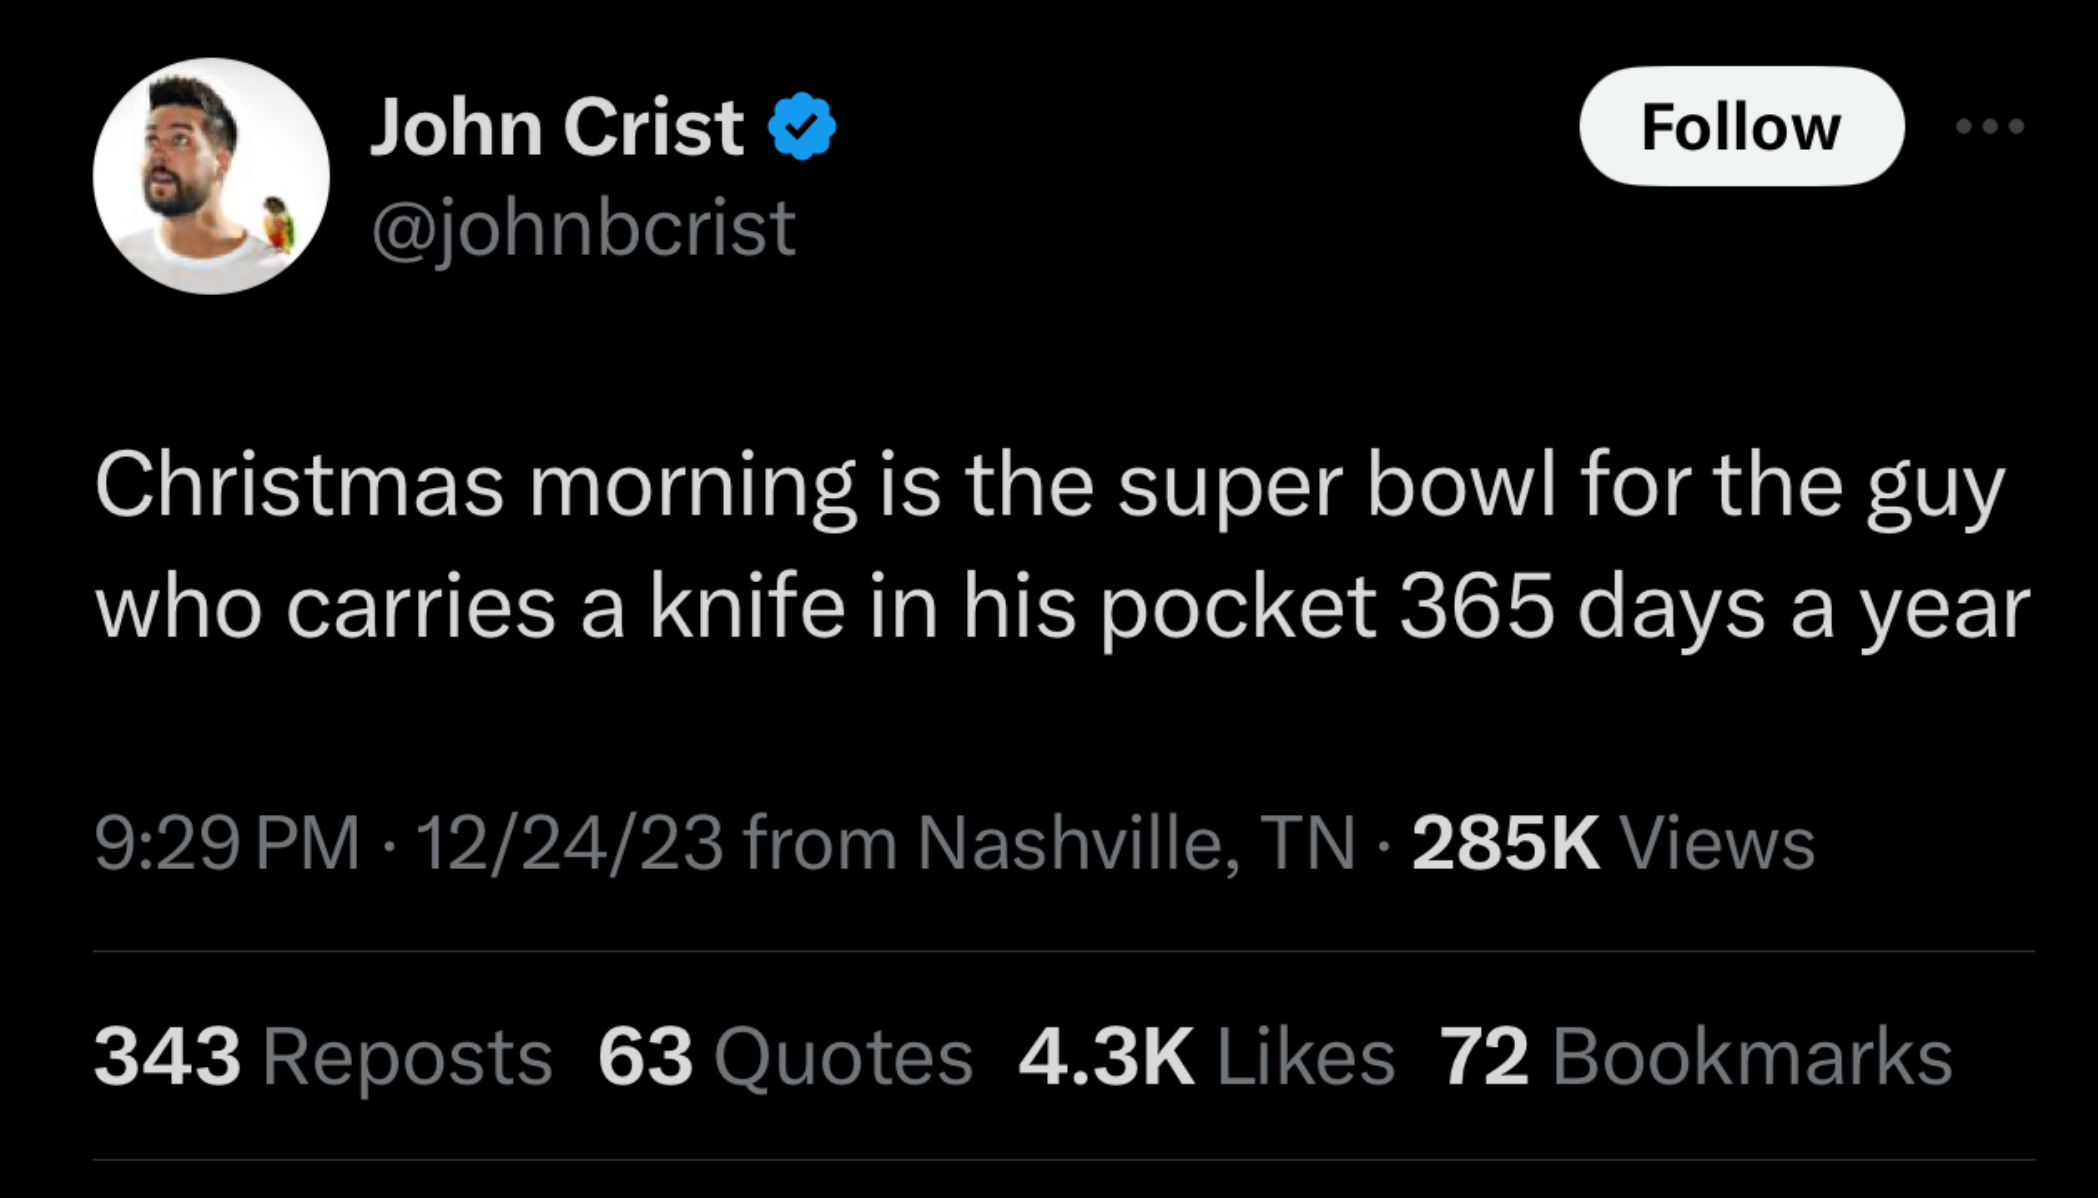Open the @johnbcrist handle link
This screenshot has width=2098, height=1198.
pyautogui.click(x=583, y=228)
